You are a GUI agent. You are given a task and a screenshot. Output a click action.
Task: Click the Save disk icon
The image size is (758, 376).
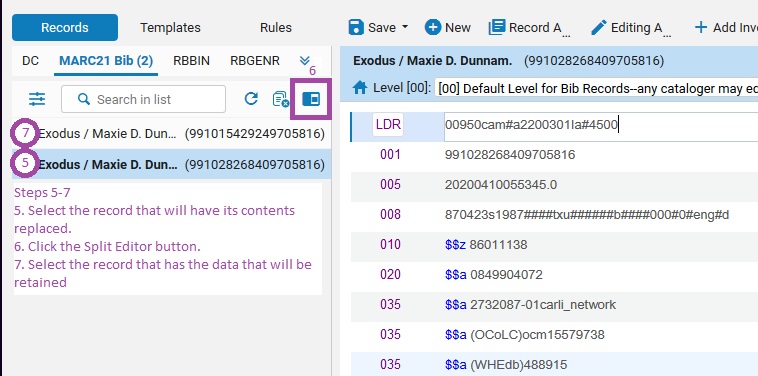(356, 28)
